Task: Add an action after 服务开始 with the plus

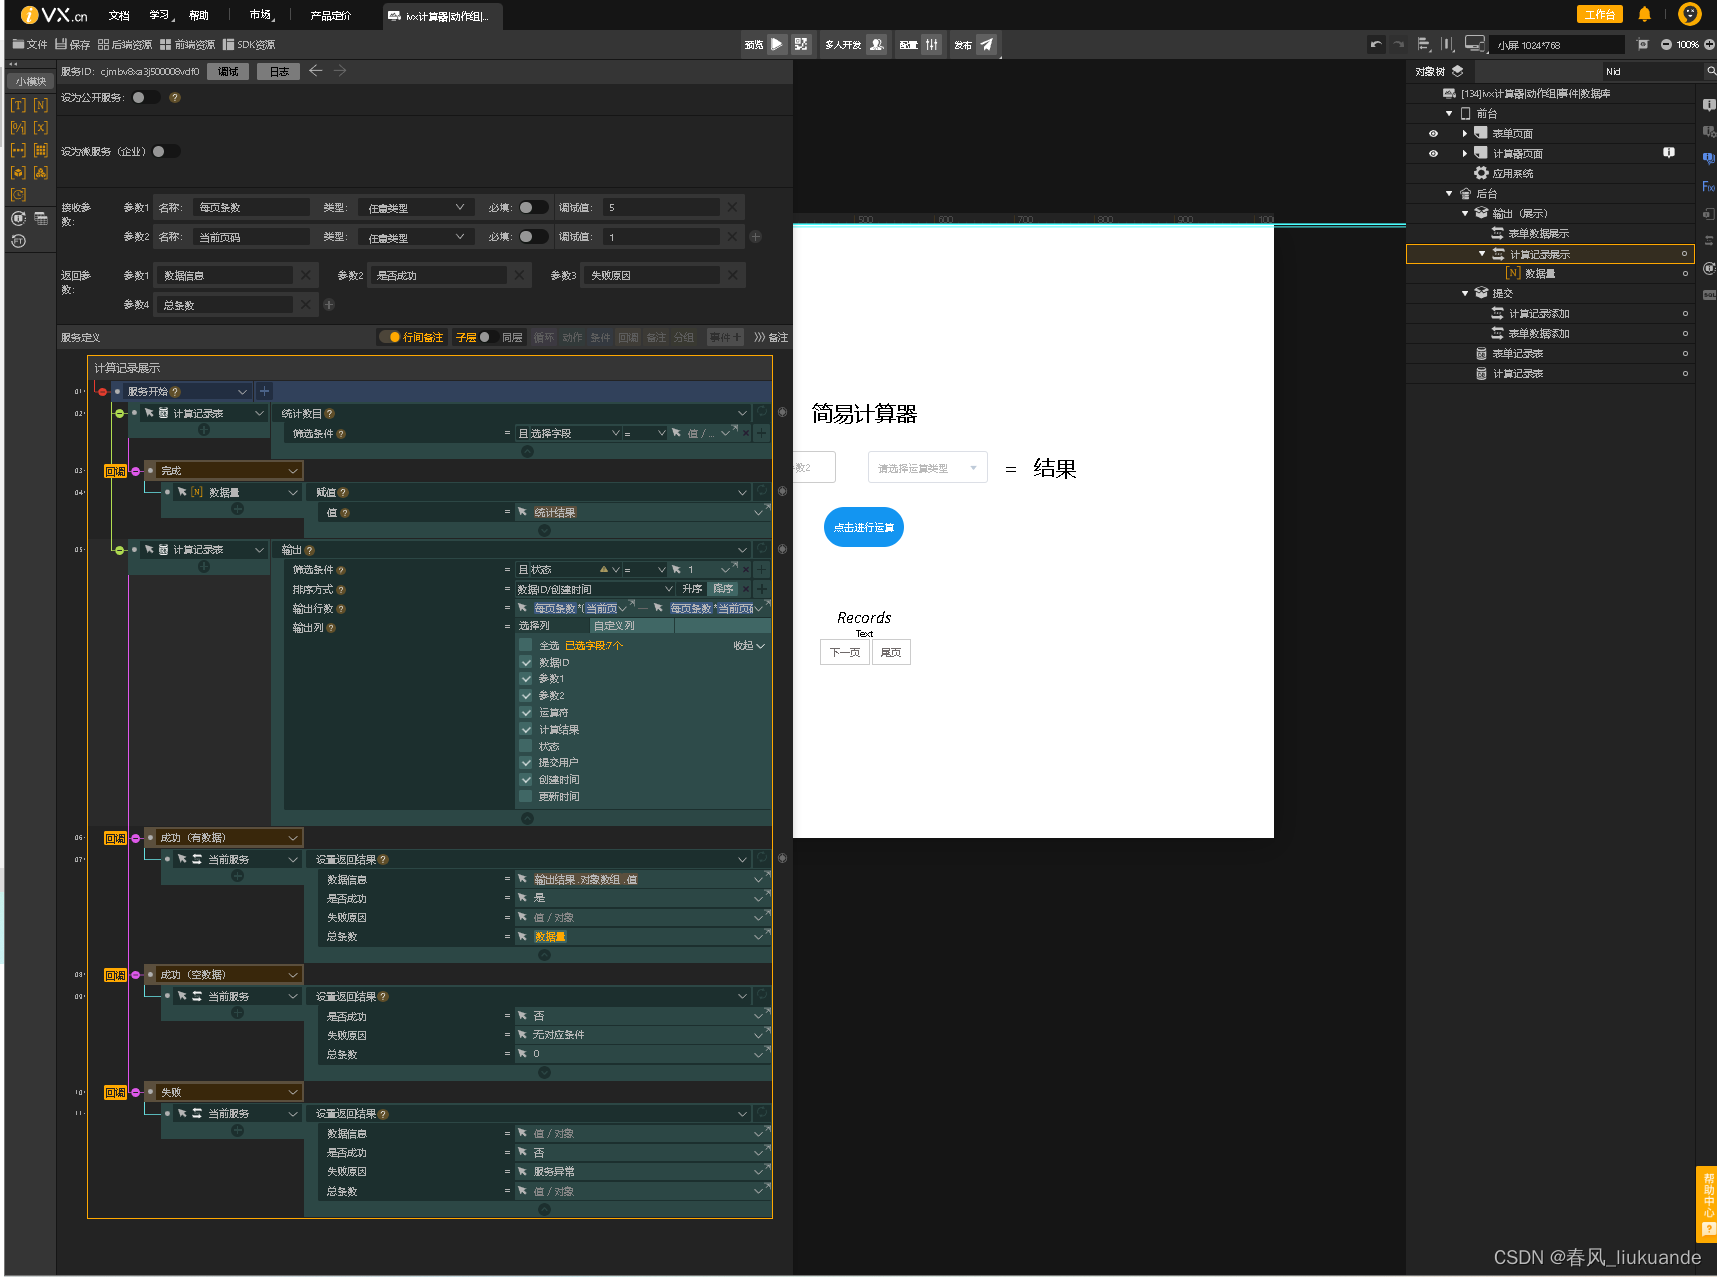Action: coord(265,391)
